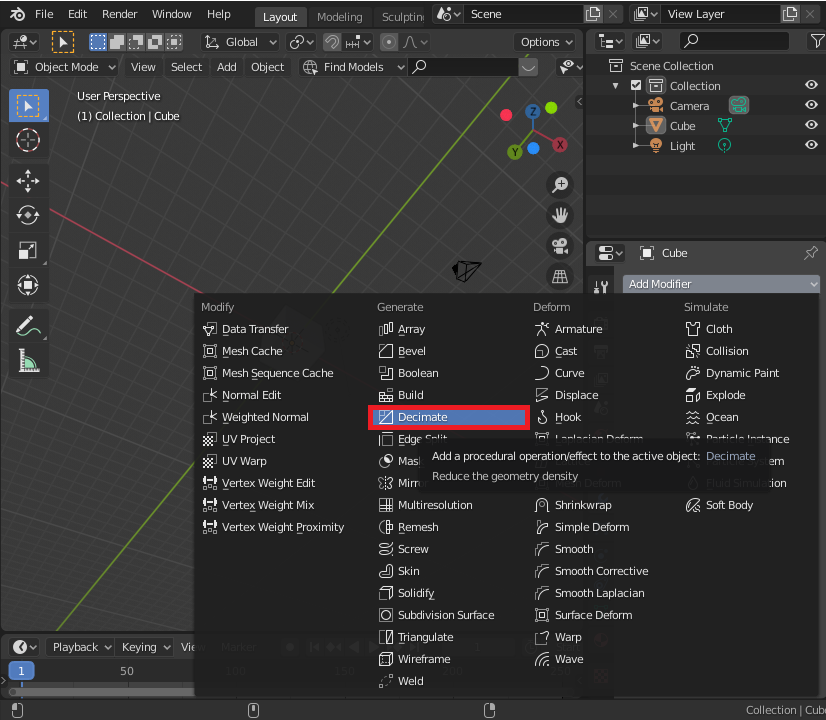
Task: Open the Add Modifier dropdown
Action: [x=720, y=284]
